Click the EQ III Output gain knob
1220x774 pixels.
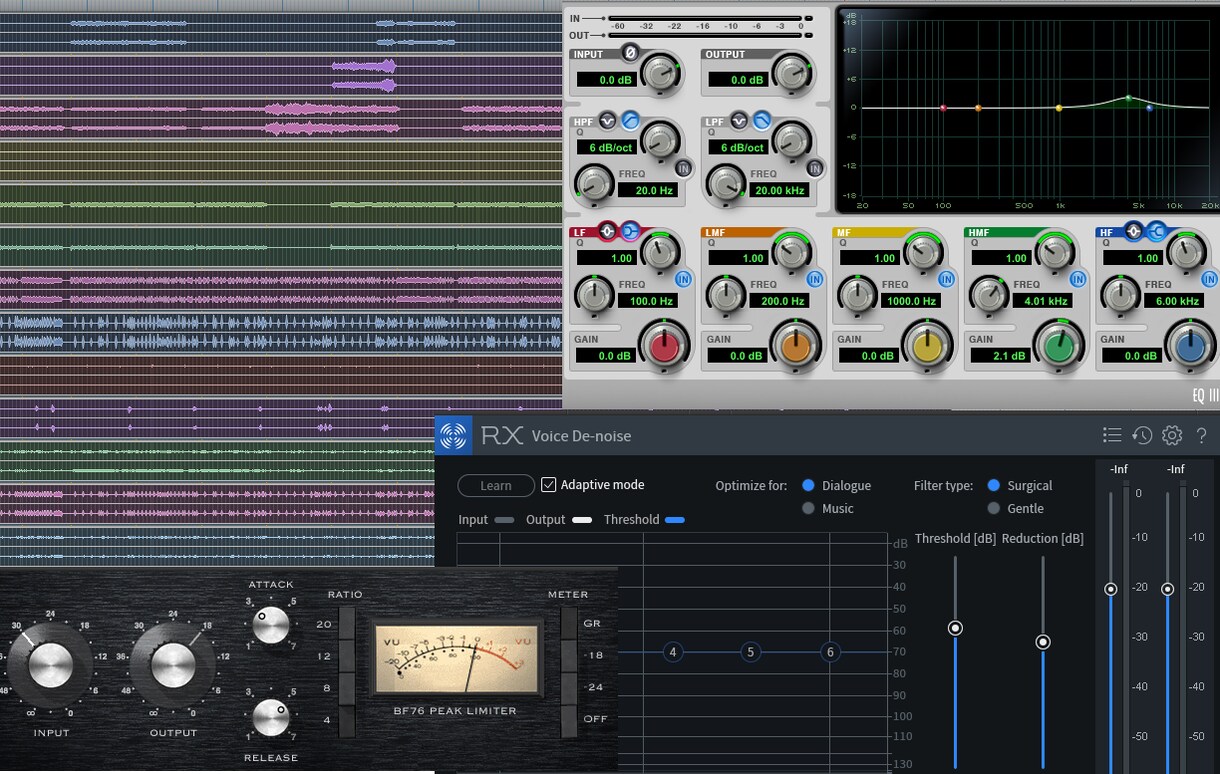click(x=792, y=73)
